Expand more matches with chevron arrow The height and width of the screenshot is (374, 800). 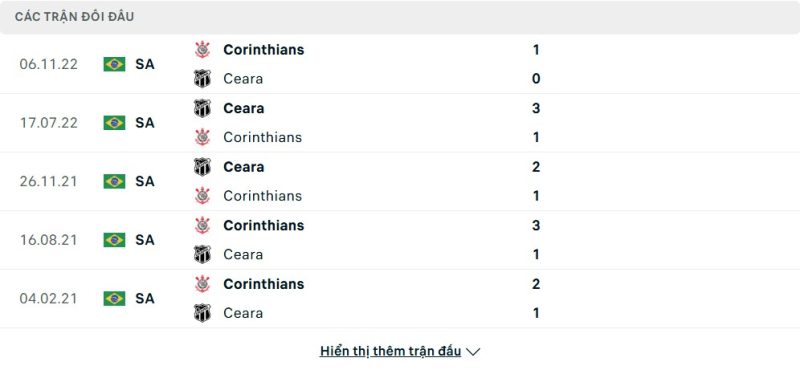[x=473, y=352]
